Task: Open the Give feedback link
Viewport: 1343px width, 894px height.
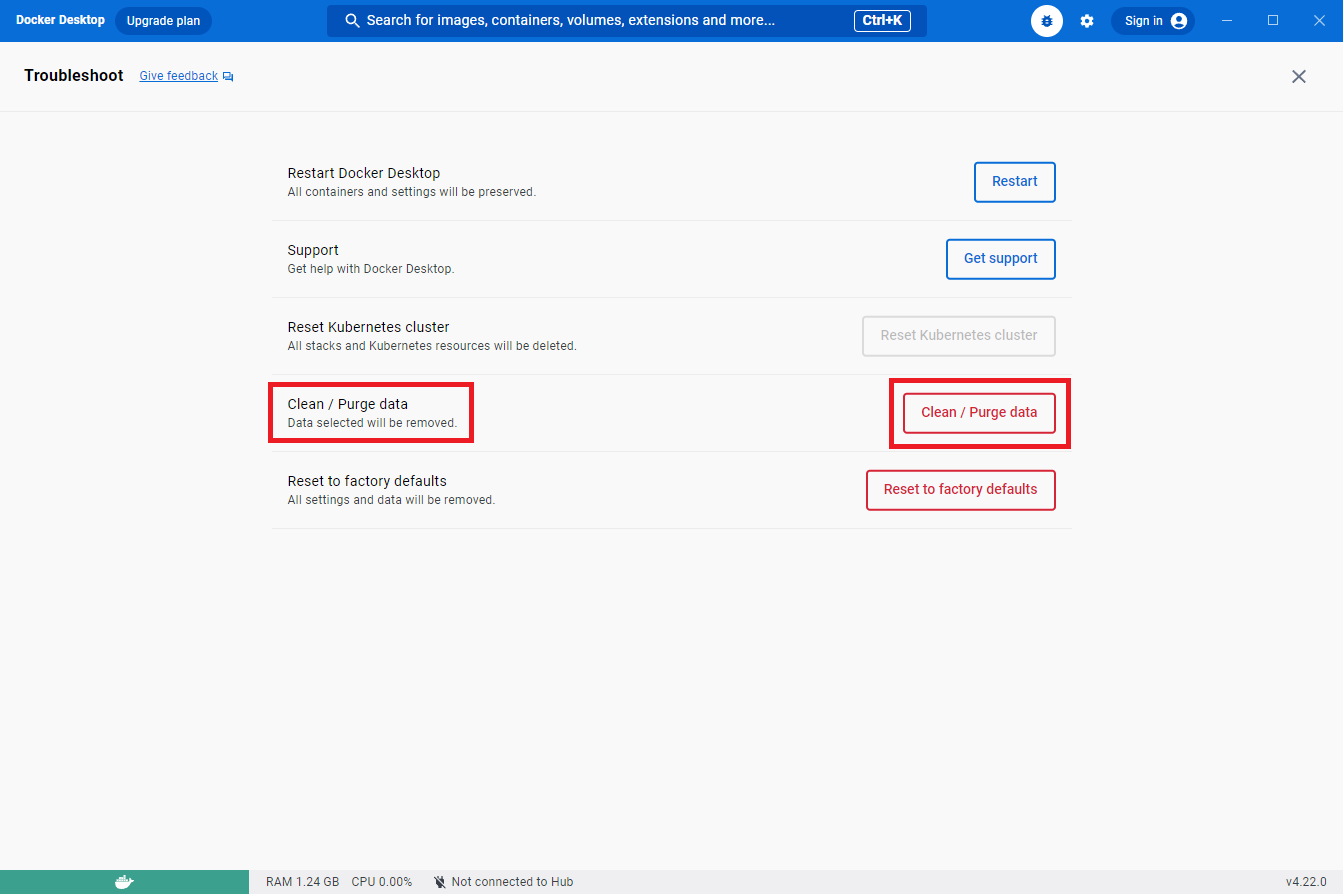Action: coord(178,76)
